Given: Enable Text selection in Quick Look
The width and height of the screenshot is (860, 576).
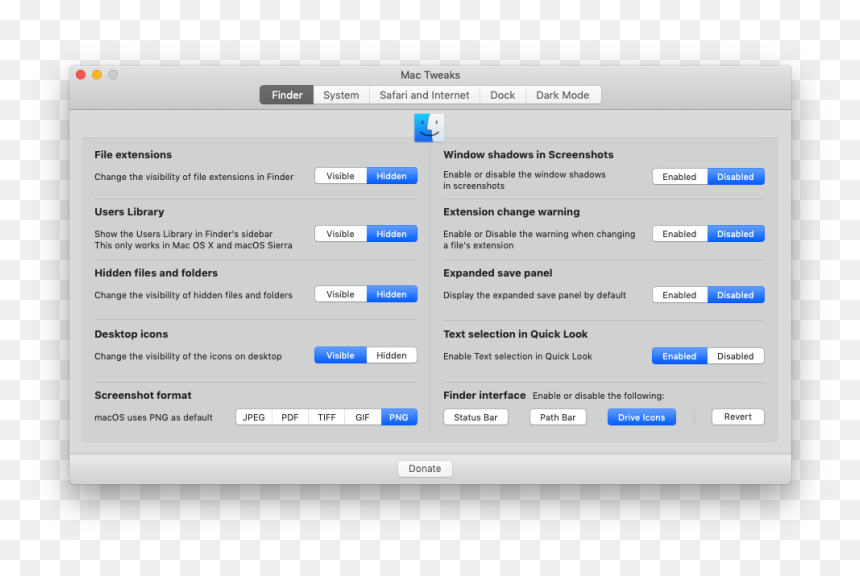Looking at the screenshot, I should [x=680, y=356].
